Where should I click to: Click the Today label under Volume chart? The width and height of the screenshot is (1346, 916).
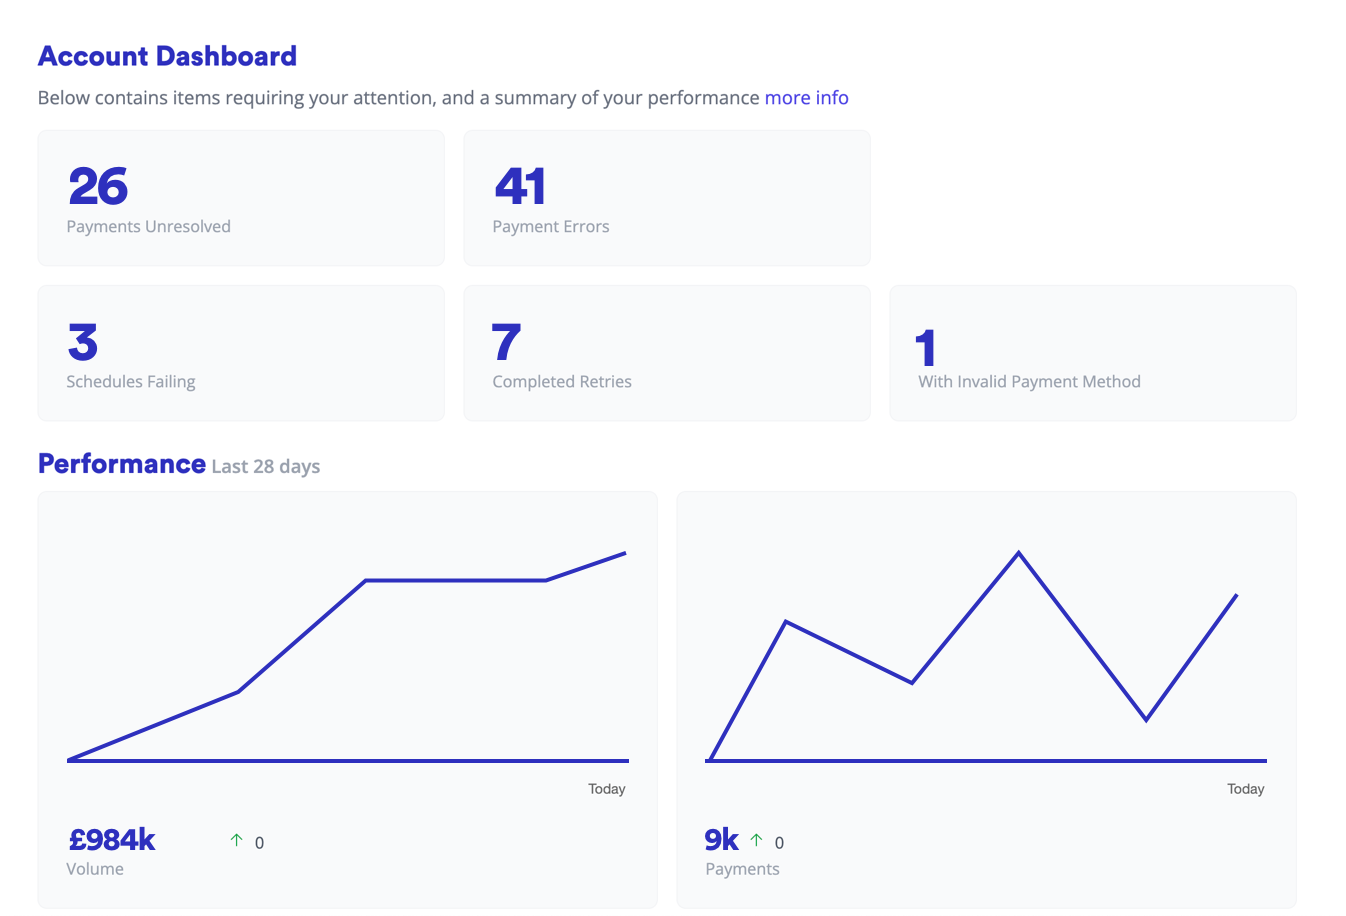[606, 789]
